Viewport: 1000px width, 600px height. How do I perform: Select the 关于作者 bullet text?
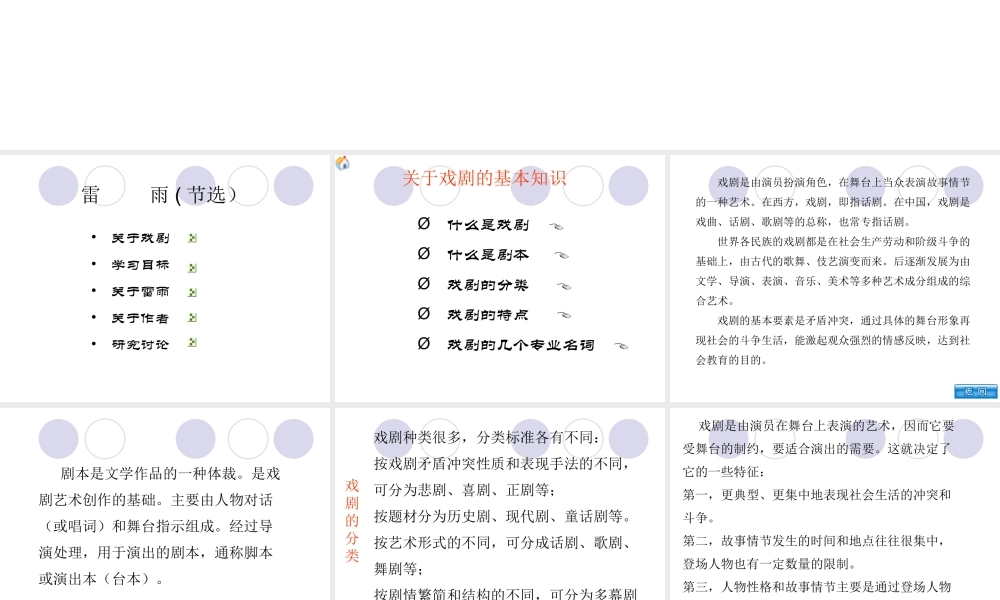pos(140,318)
